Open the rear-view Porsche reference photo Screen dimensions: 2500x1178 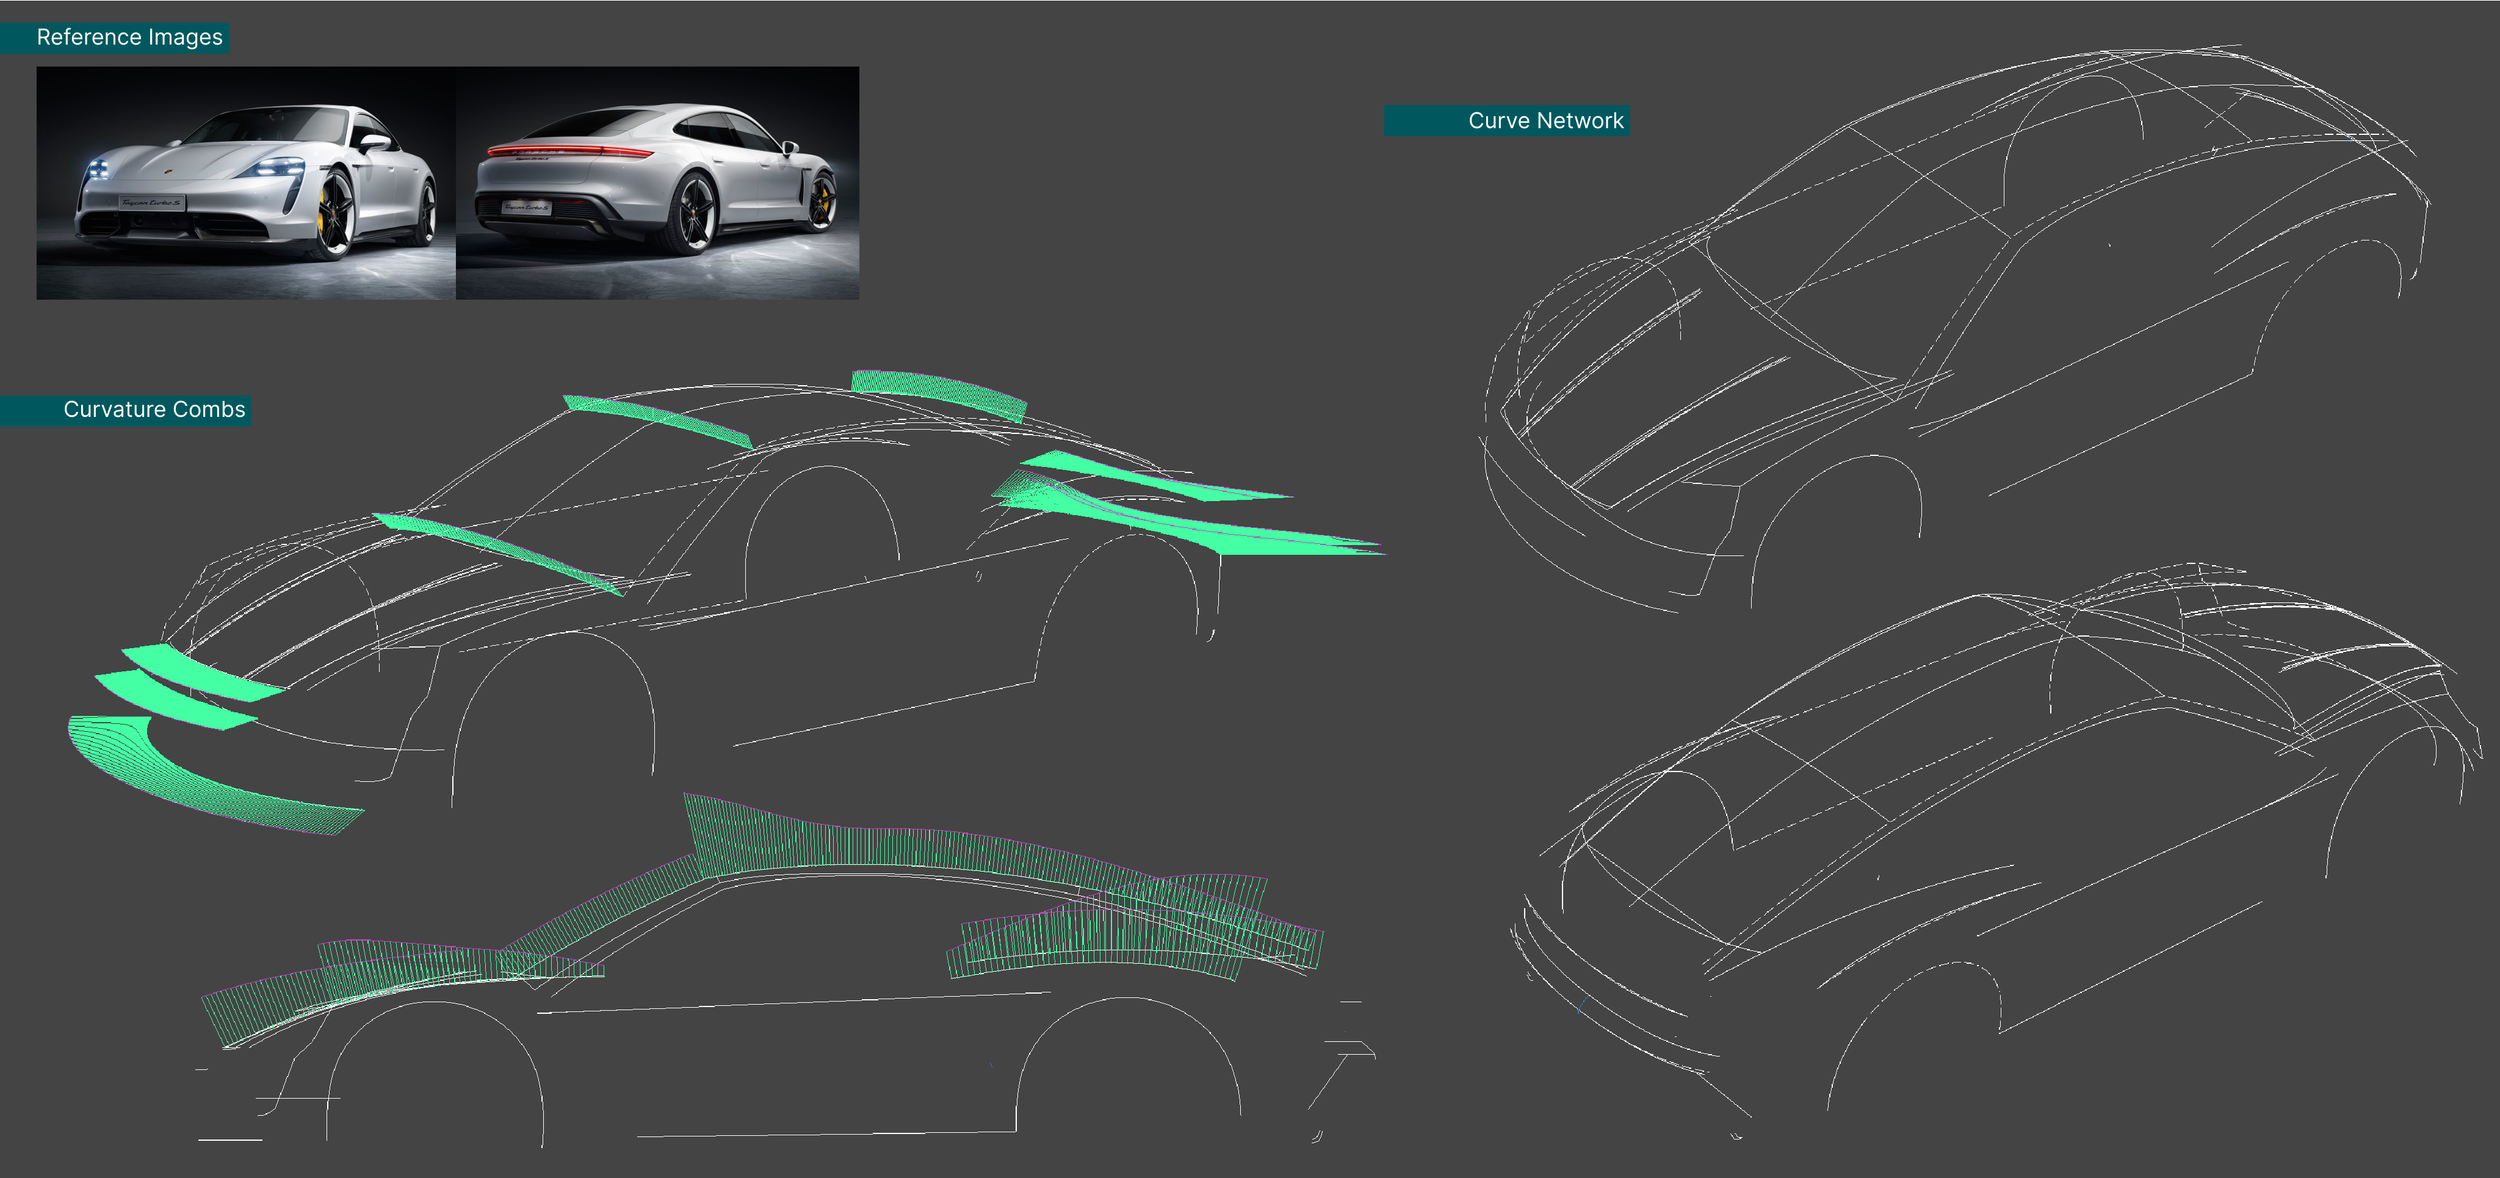pos(657,183)
